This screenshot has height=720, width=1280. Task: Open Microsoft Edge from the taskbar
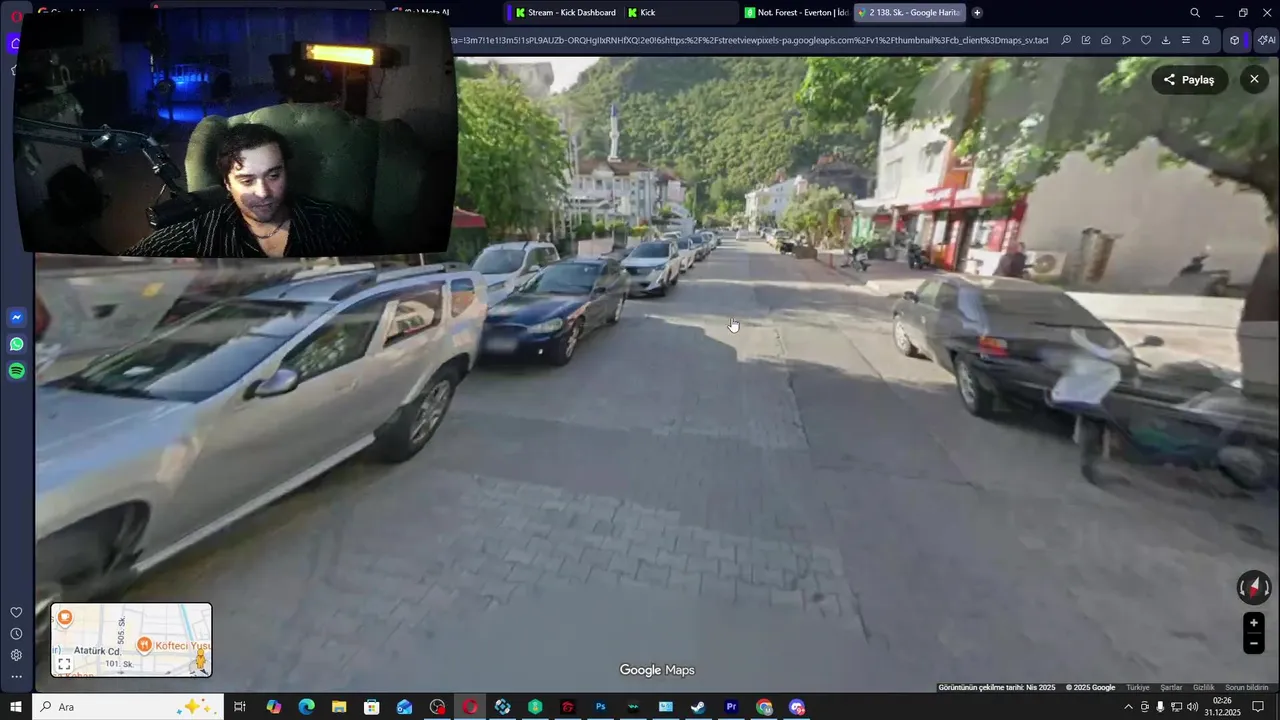click(x=306, y=707)
